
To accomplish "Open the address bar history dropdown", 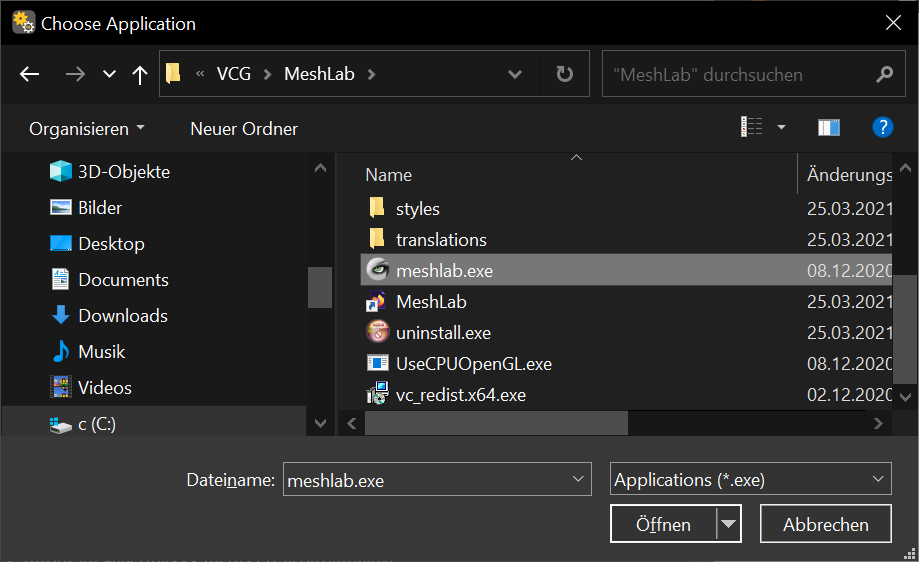I will pos(515,74).
